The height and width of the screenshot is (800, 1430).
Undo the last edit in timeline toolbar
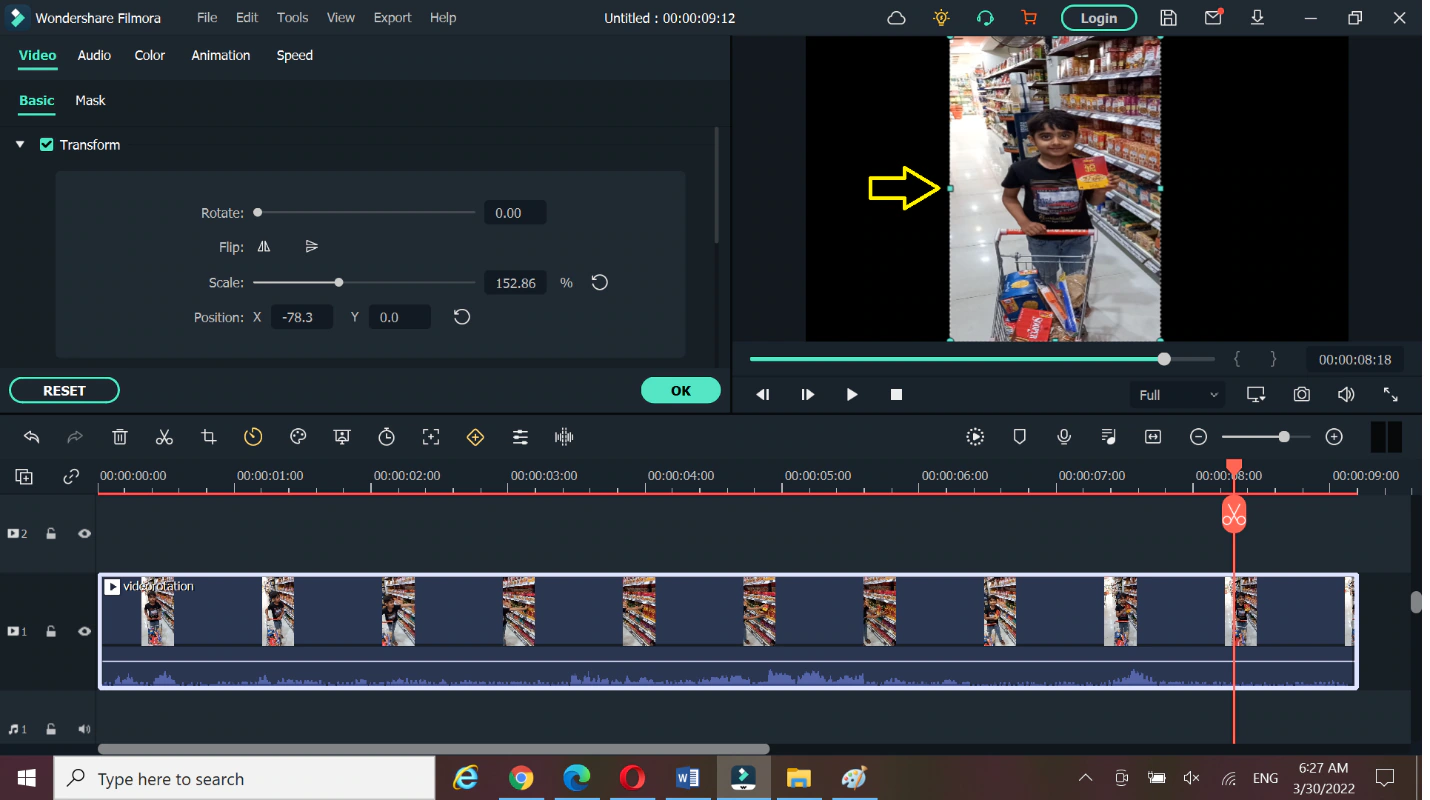pyautogui.click(x=32, y=437)
